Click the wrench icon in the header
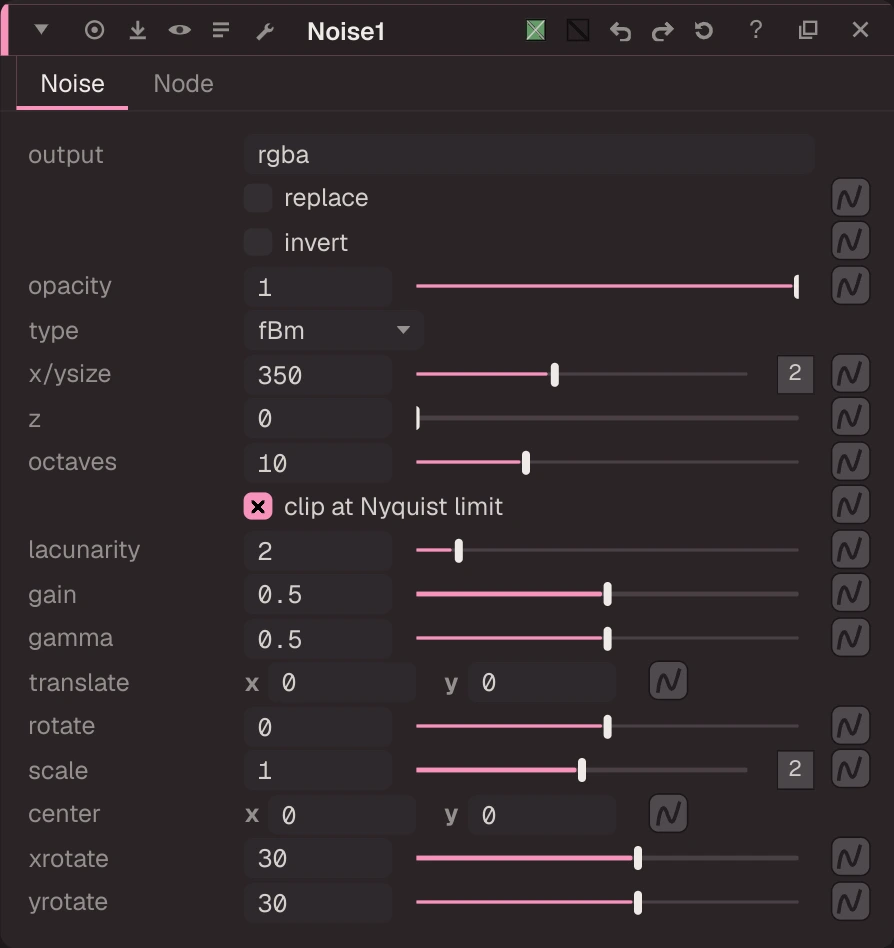This screenshot has height=948, width=894. (265, 31)
